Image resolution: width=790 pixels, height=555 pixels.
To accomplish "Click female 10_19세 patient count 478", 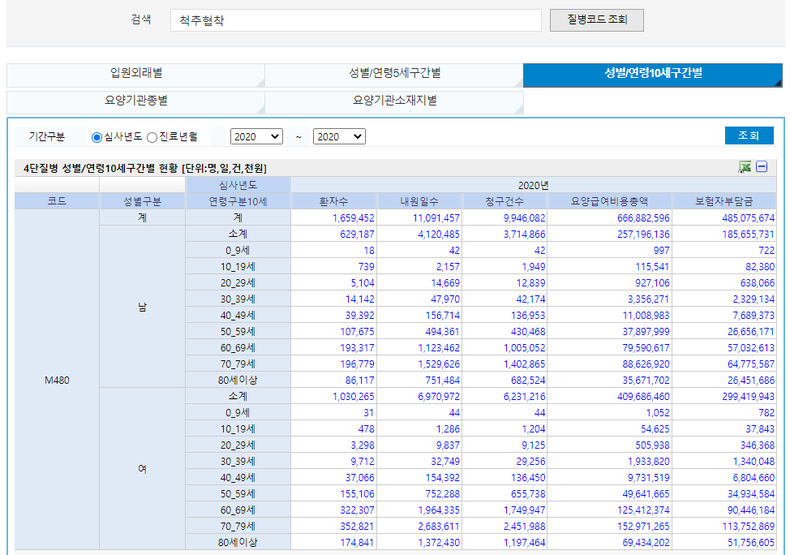I will tap(366, 429).
